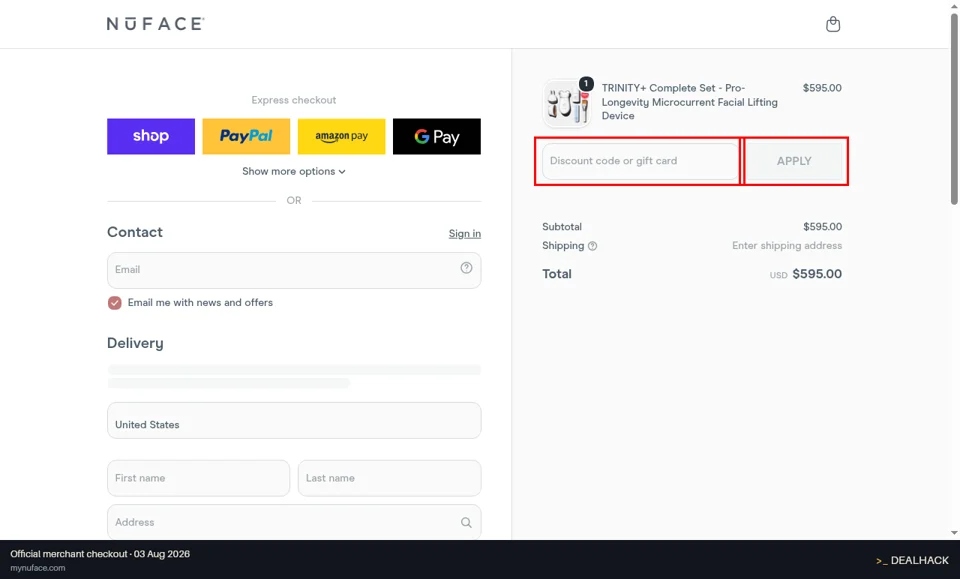Image resolution: width=960 pixels, height=579 pixels.
Task: Click the TRINITY+ product thumbnail
Action: click(566, 103)
